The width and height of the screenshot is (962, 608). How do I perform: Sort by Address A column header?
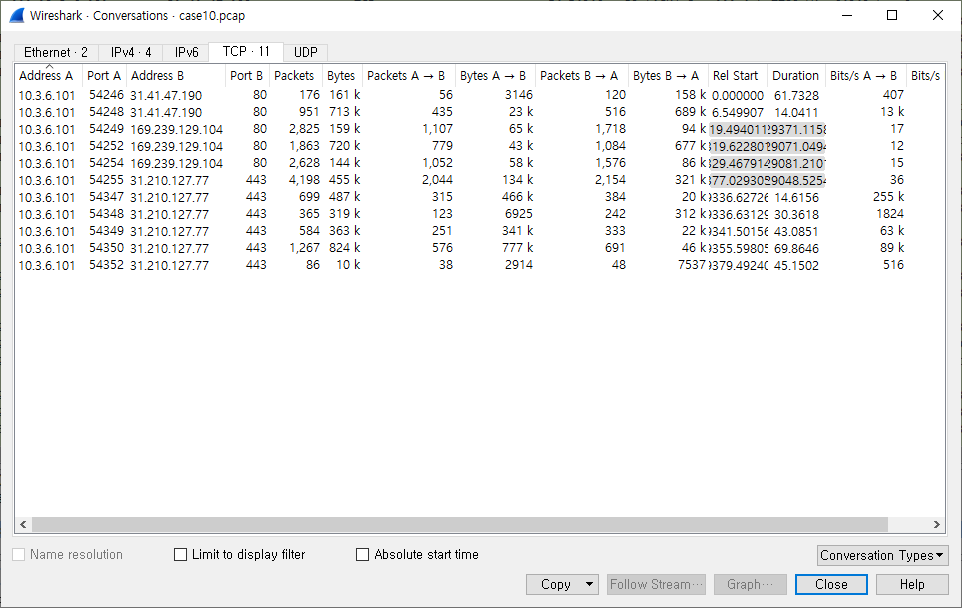coord(48,76)
